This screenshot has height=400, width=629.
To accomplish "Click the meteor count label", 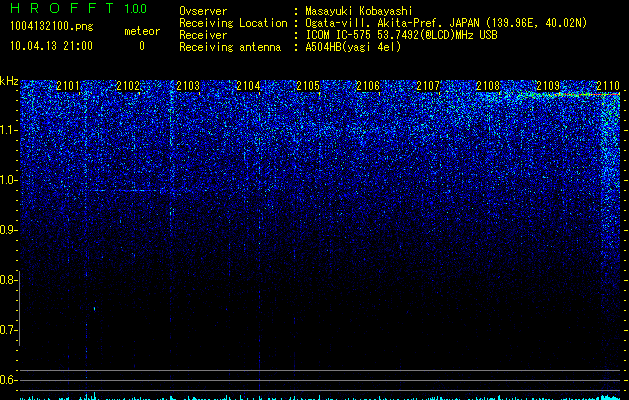I will (x=142, y=31).
